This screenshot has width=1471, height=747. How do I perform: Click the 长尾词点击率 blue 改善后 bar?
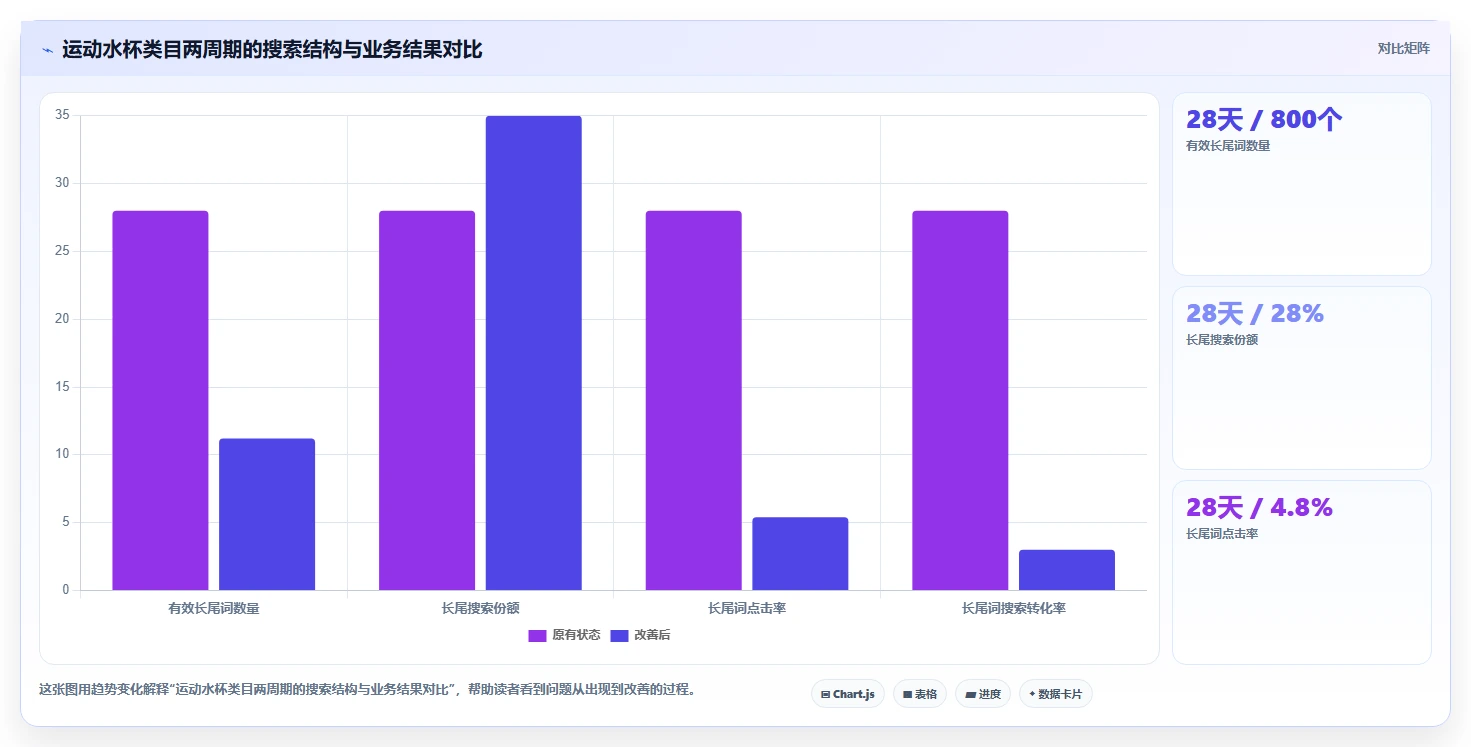pyautogui.click(x=800, y=553)
